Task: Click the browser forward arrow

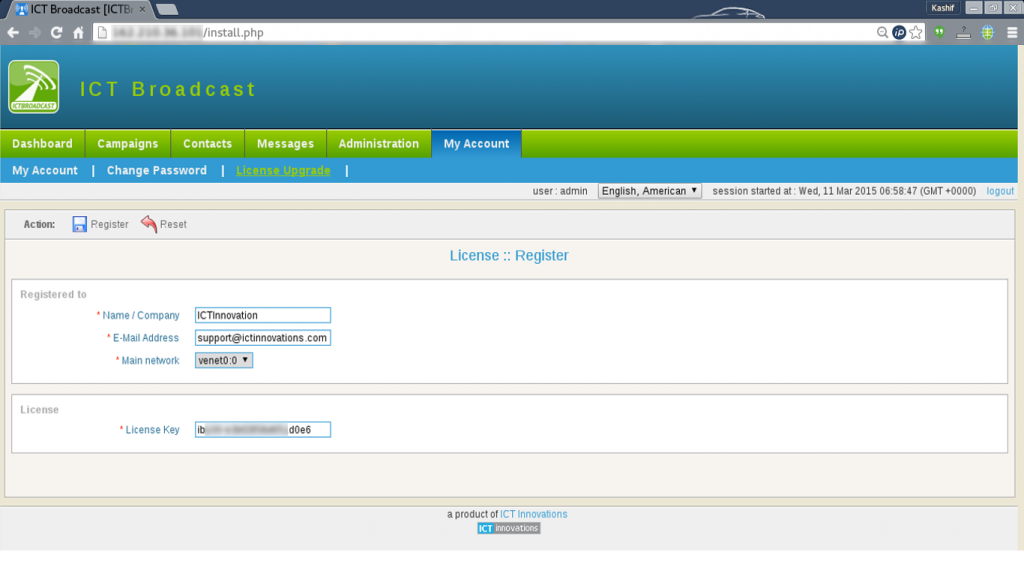Action: click(x=35, y=33)
